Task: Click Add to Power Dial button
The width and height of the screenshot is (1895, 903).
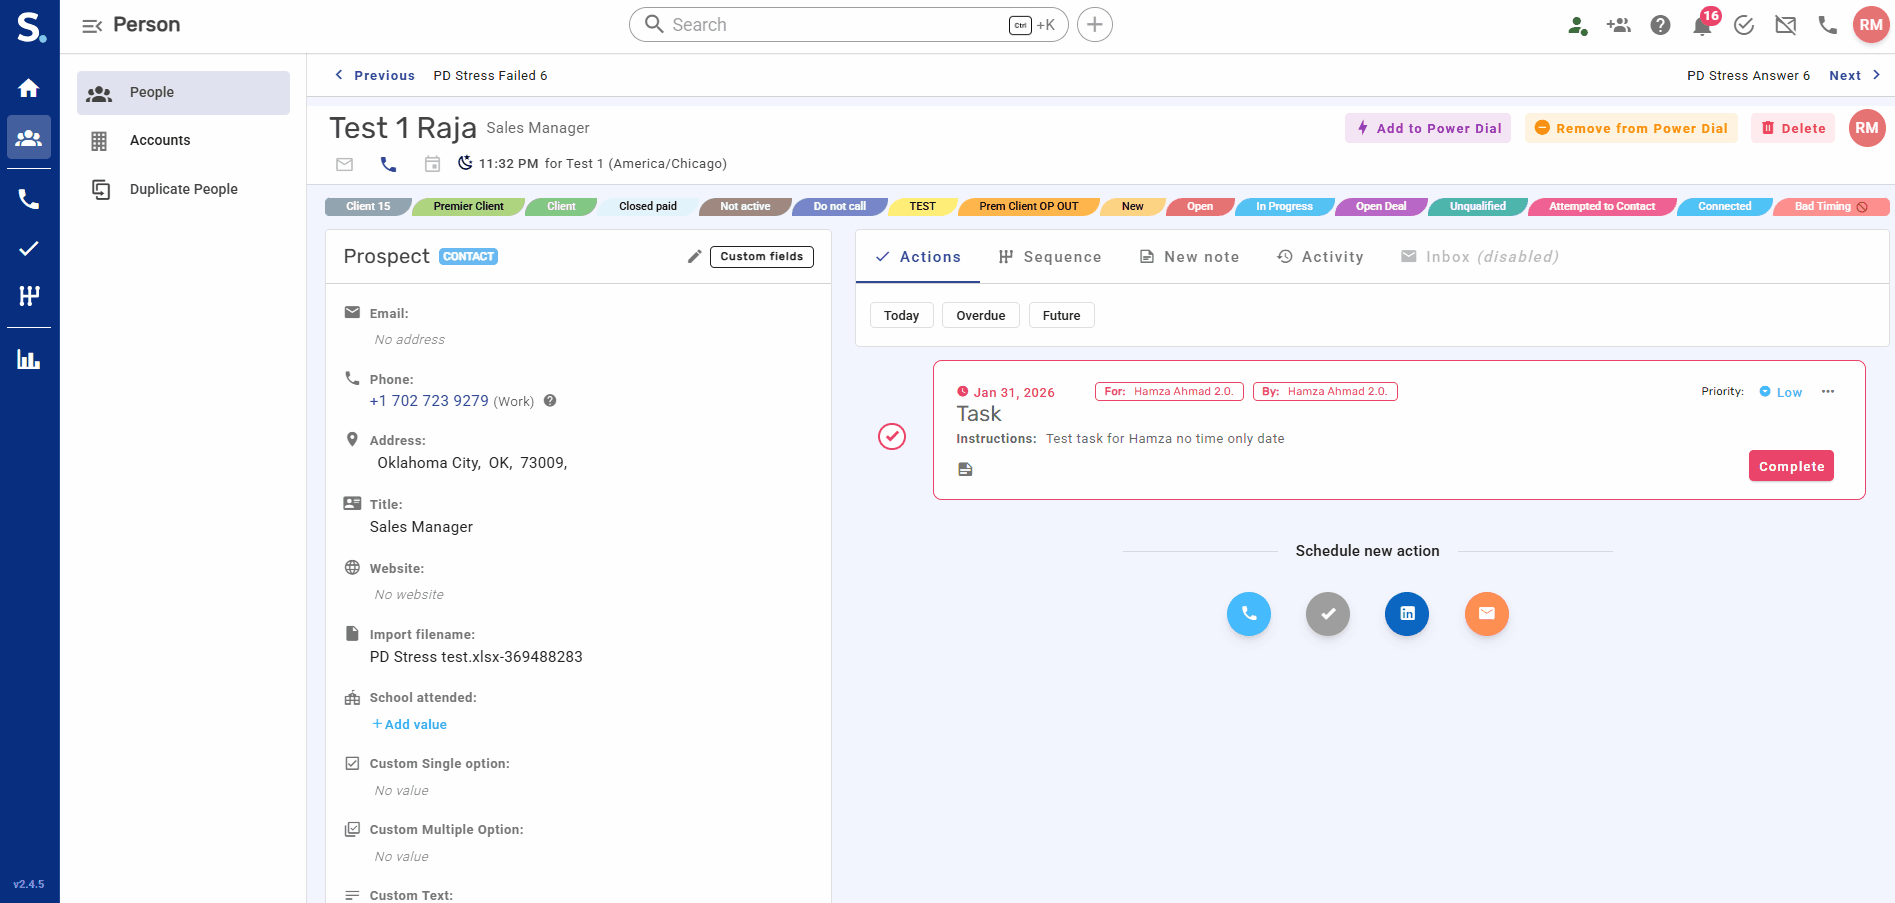Action: click(x=1428, y=128)
